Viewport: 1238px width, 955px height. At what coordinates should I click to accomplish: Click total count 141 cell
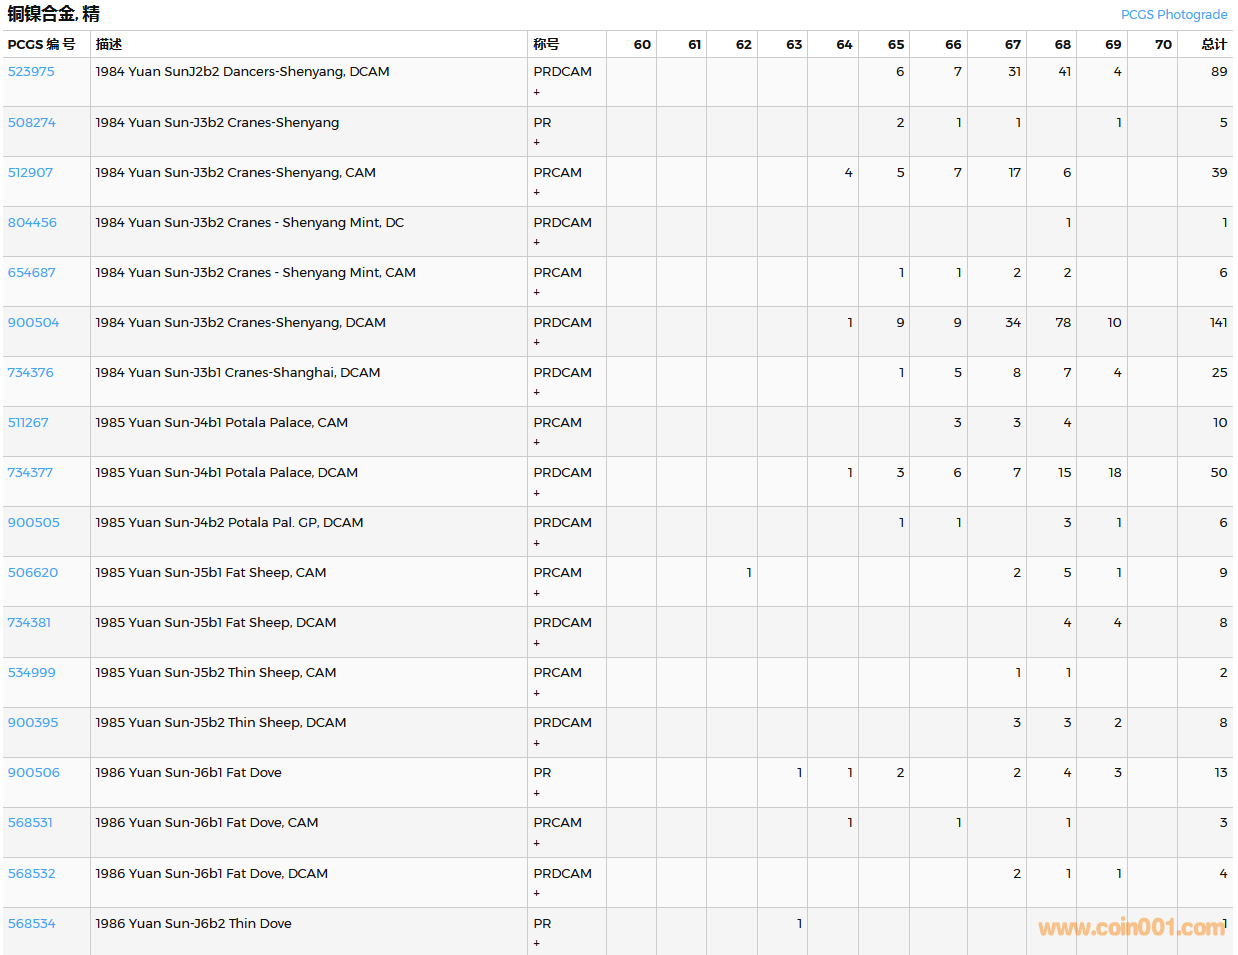(x=1217, y=322)
